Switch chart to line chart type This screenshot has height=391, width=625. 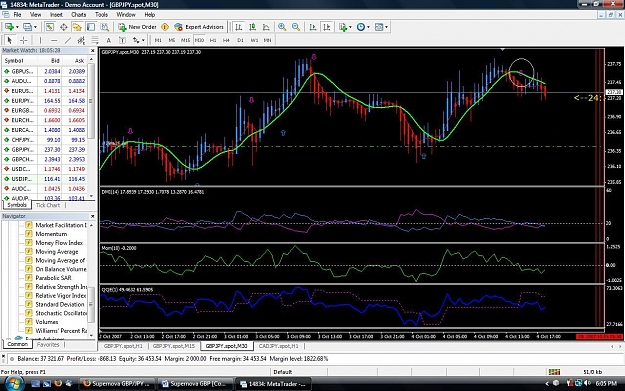point(266,27)
